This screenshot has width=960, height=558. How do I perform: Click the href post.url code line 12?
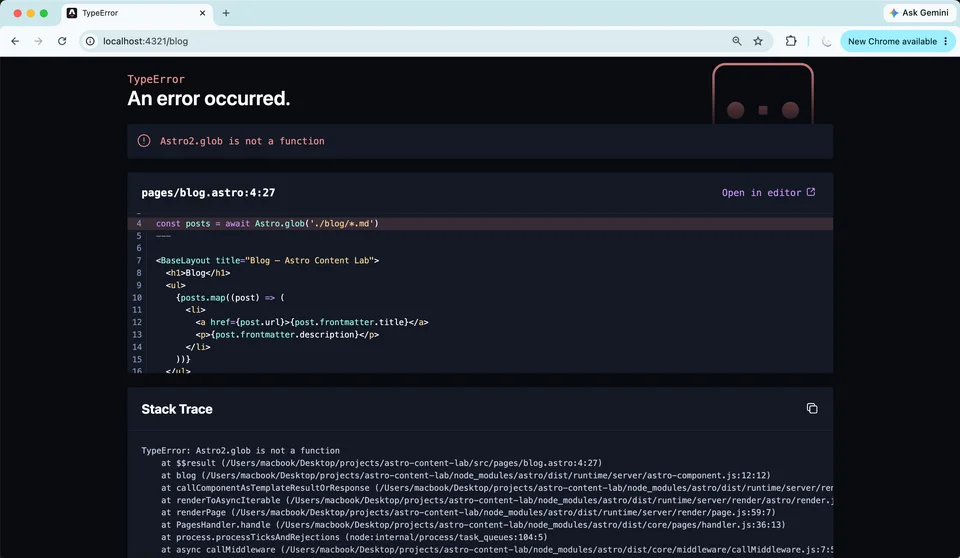[312, 322]
